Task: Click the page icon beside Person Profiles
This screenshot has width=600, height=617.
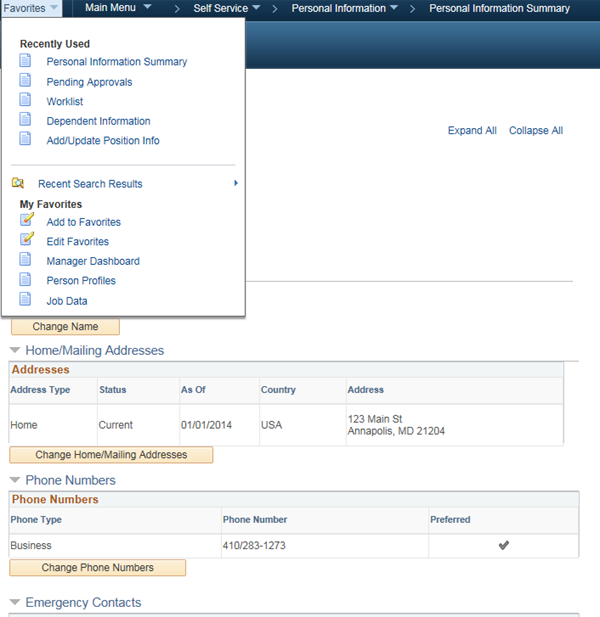Action: [25, 279]
